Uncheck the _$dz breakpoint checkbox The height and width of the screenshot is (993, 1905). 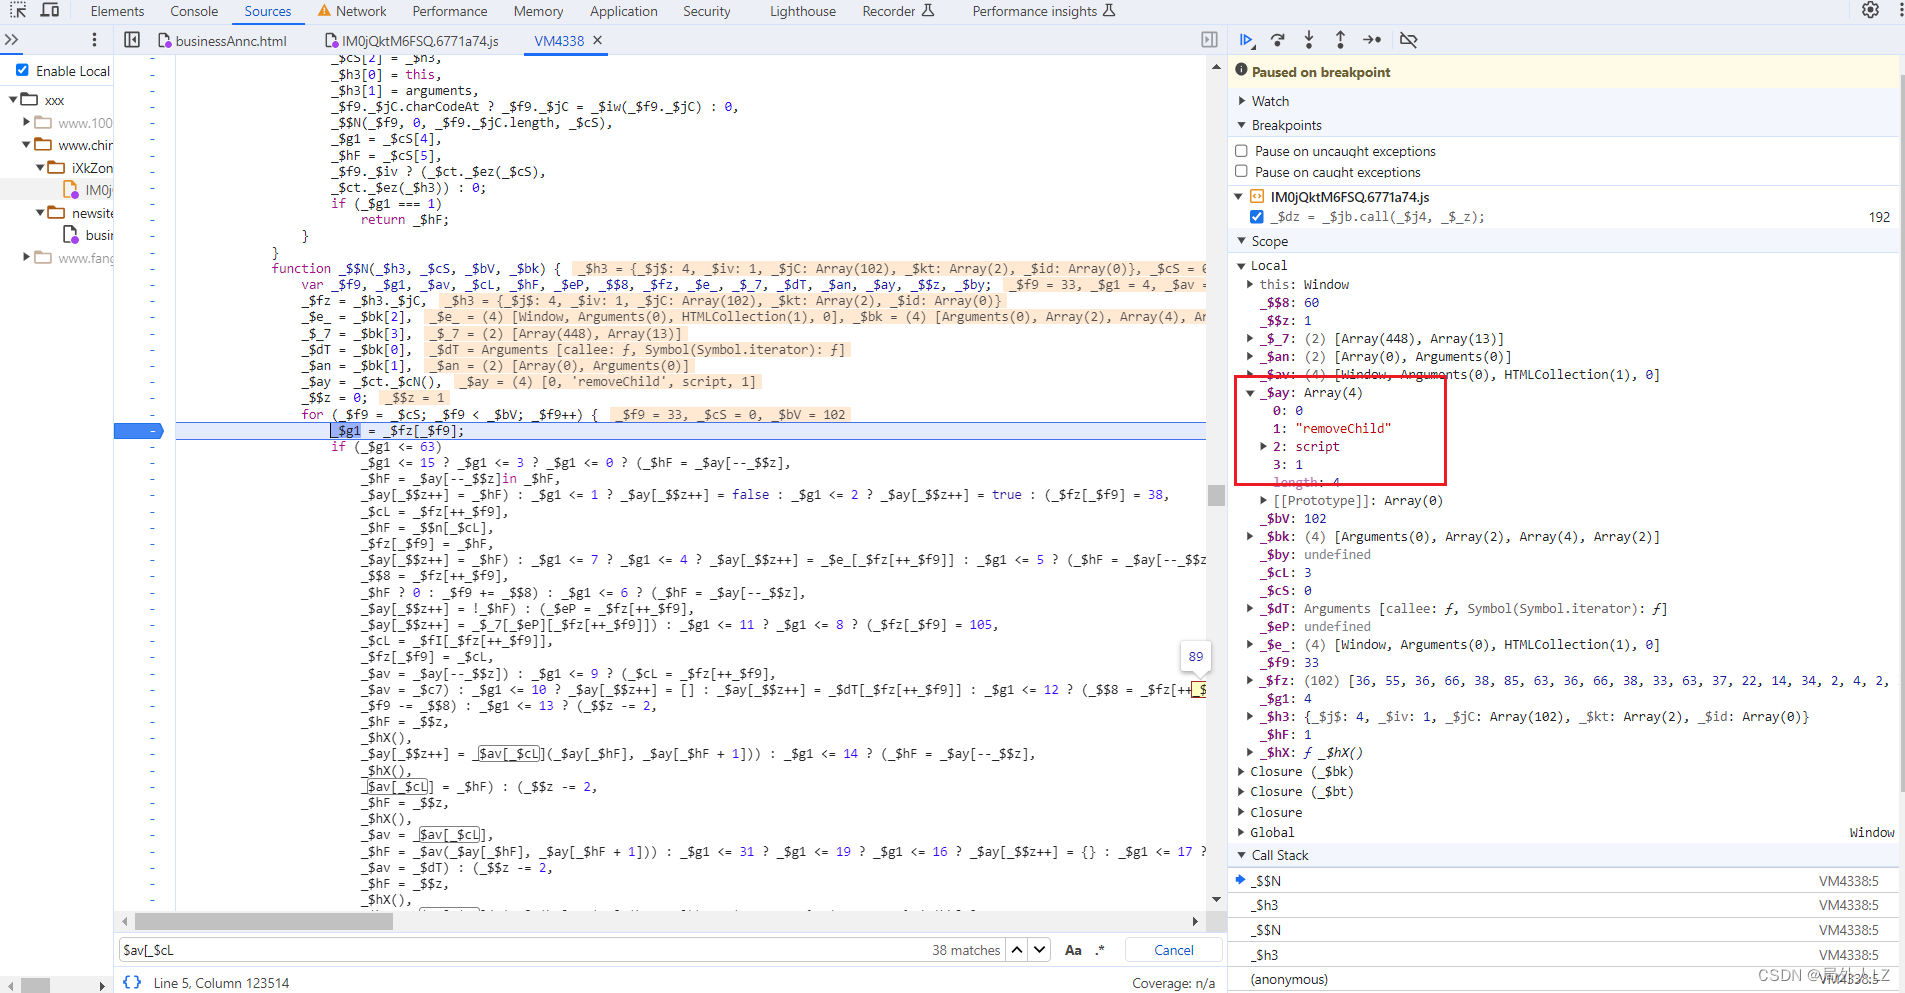click(1257, 217)
